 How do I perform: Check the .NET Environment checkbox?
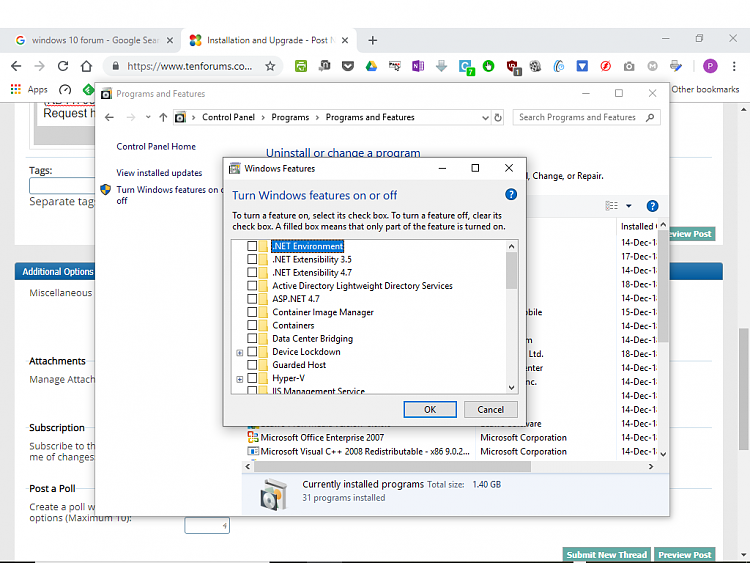coord(252,246)
